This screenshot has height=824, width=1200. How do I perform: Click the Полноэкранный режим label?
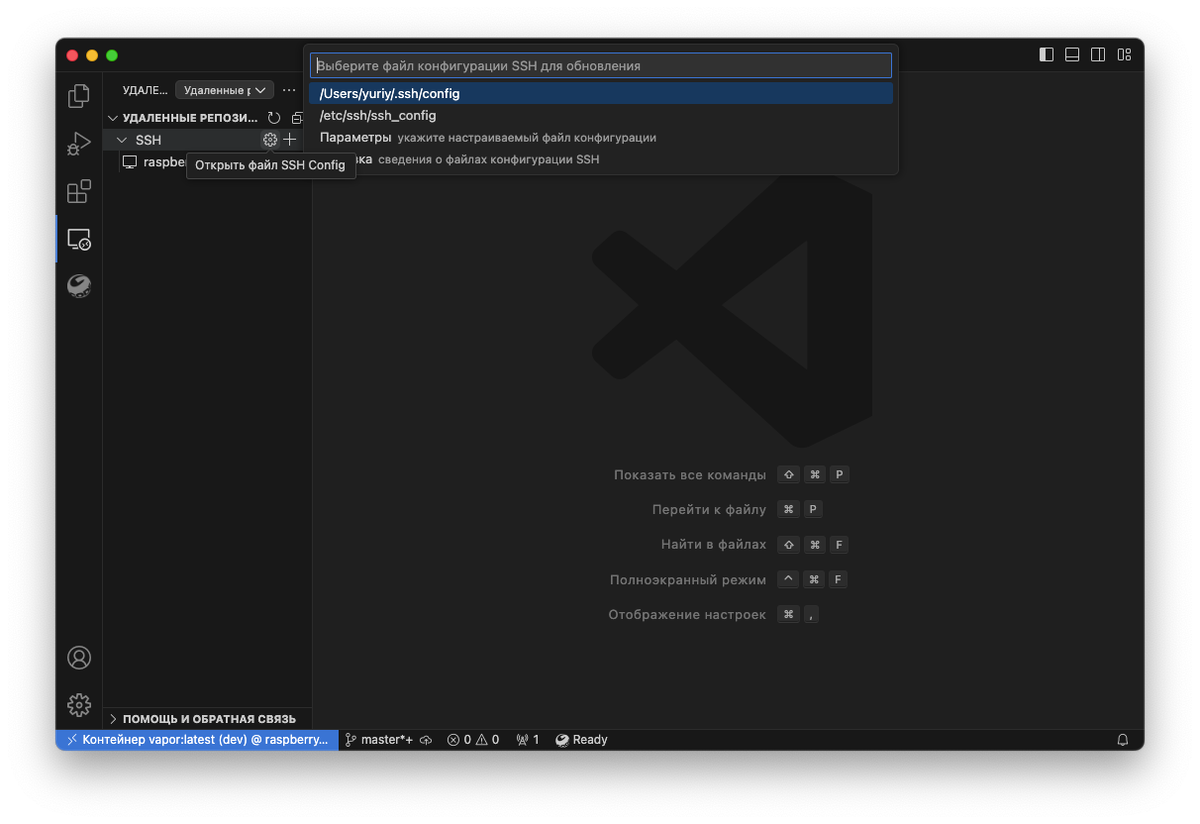(688, 579)
